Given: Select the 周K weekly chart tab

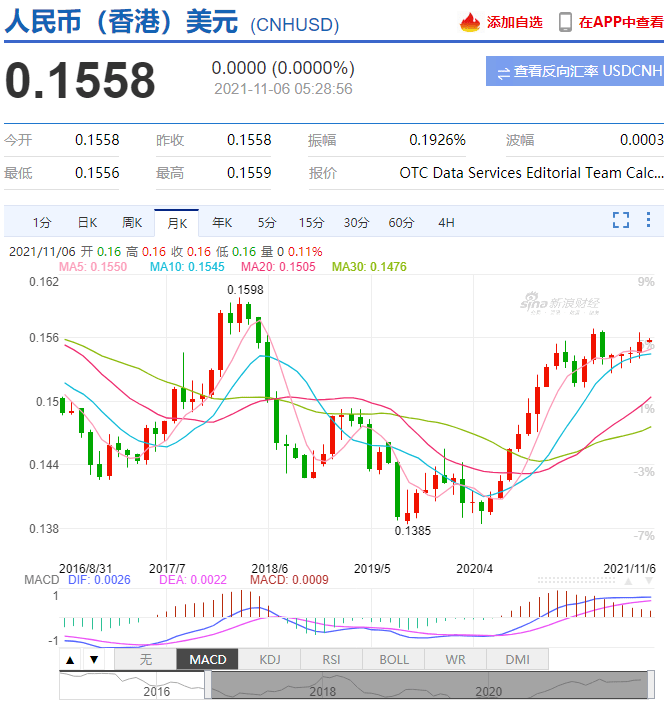Looking at the screenshot, I should coord(132,222).
